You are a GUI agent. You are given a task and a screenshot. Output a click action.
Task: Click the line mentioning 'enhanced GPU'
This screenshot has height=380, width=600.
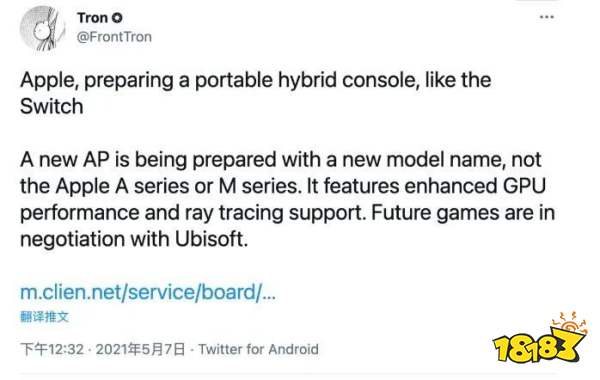coord(283,186)
